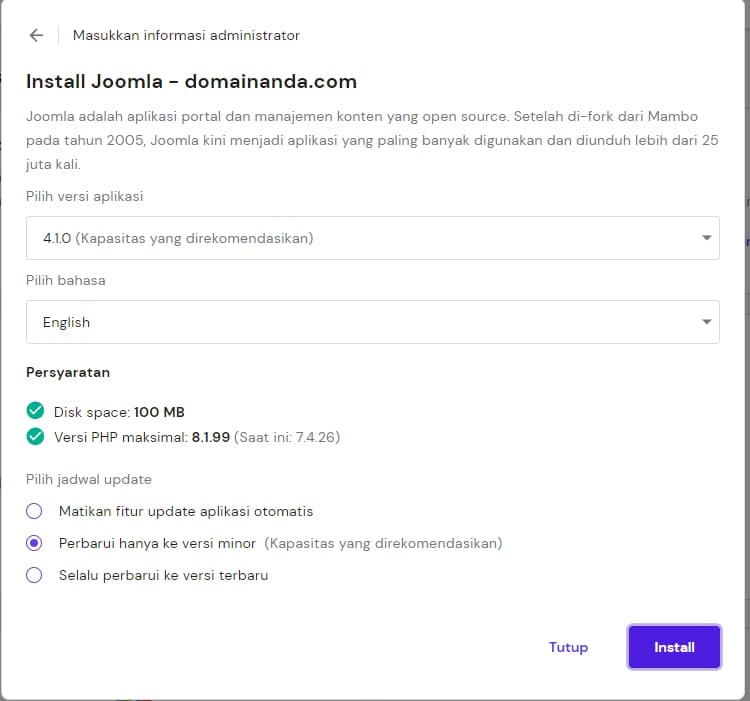This screenshot has width=750, height=701.
Task: Click the 'Pilih versi aplikasi' label
Action: point(84,196)
